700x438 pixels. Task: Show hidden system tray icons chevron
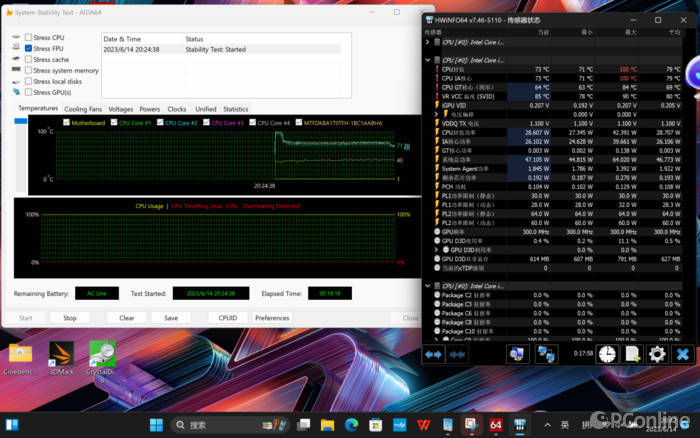click(x=547, y=425)
